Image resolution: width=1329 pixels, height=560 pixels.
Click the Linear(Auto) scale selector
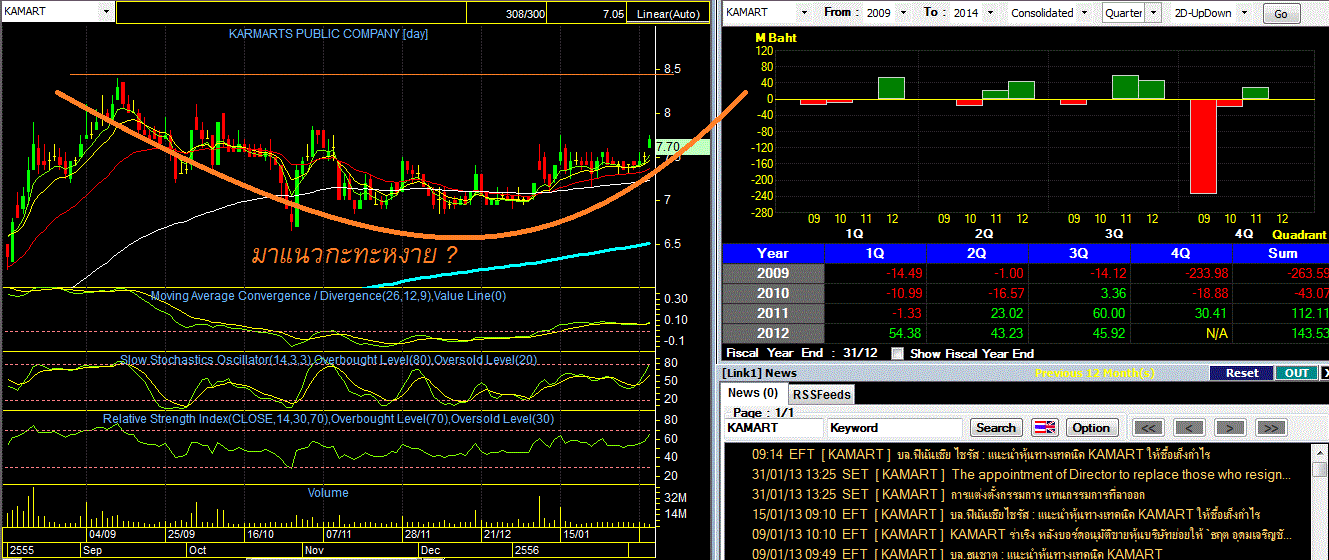pyautogui.click(x=668, y=14)
